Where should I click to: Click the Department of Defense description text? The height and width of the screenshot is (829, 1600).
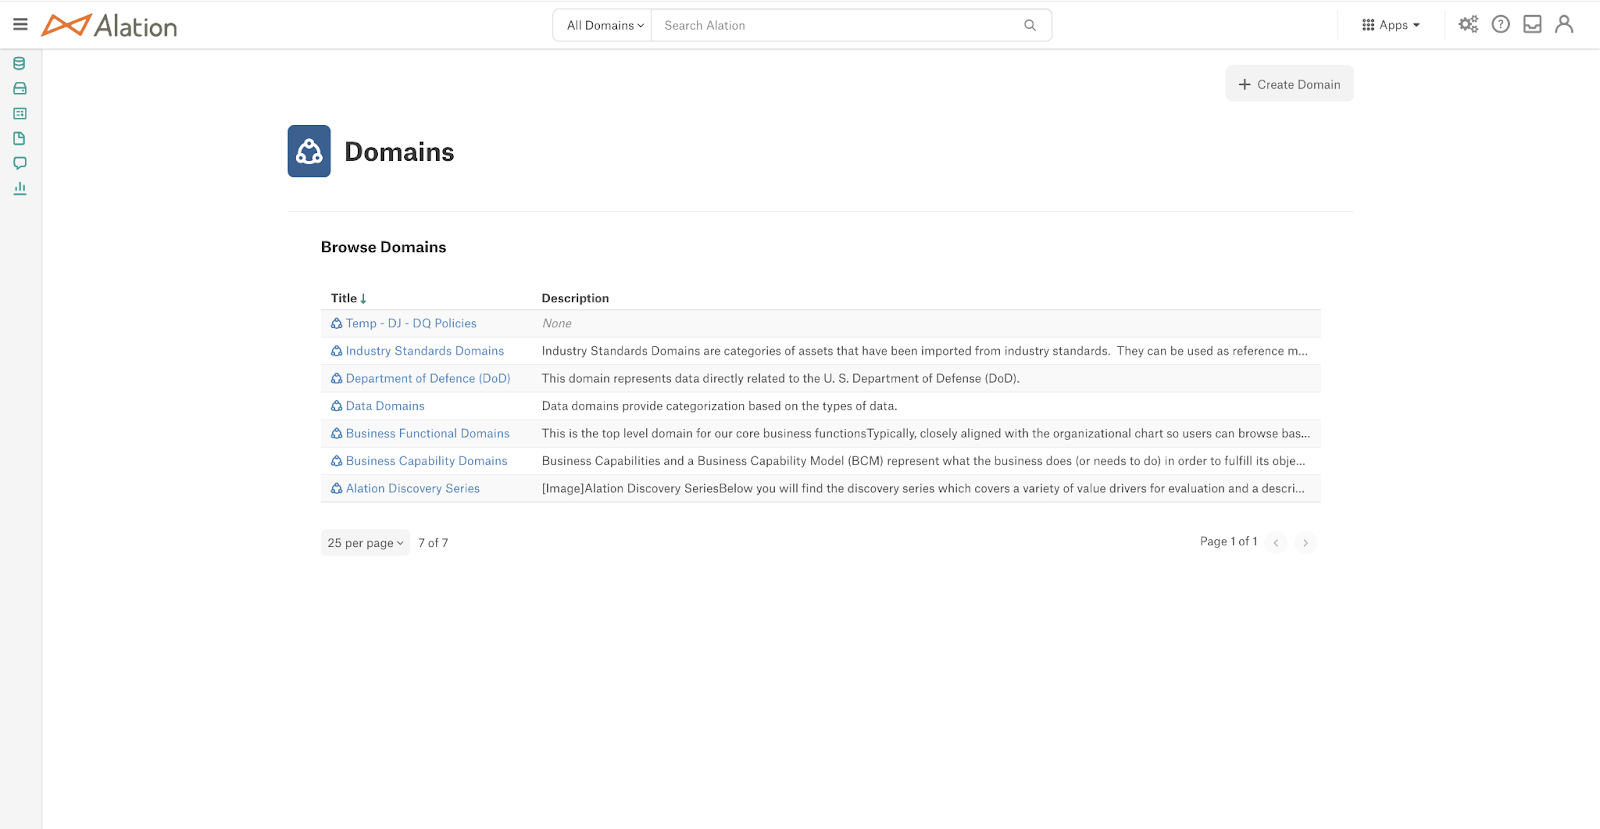[x=781, y=378]
